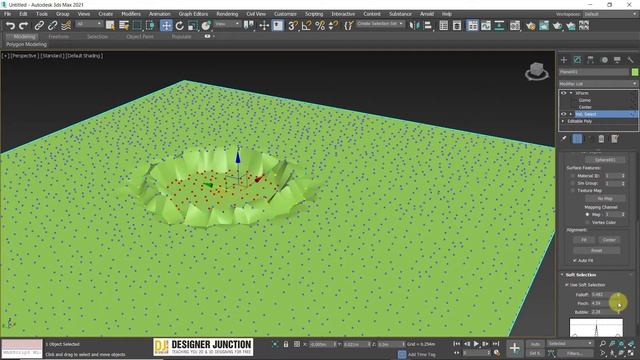Select the Material ID radio option
Screen dimensions: 640x360
tap(572, 176)
